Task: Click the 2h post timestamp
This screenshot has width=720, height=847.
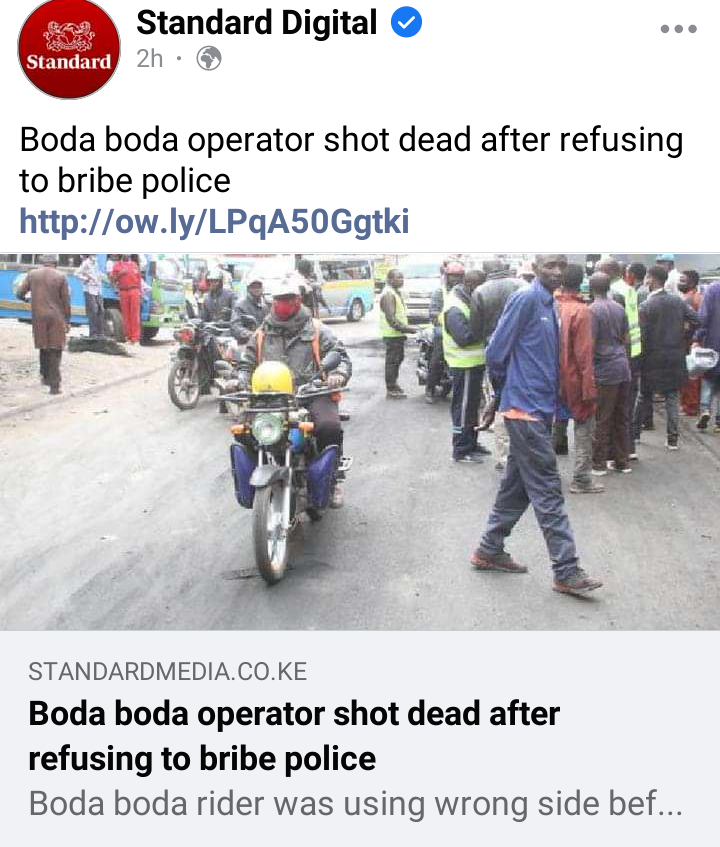Action: (150, 58)
